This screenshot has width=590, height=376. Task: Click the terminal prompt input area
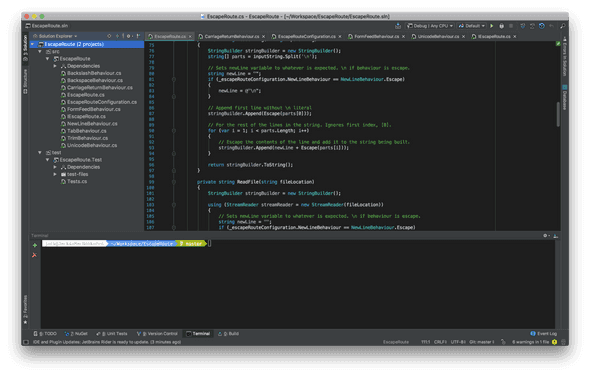tap(210, 244)
